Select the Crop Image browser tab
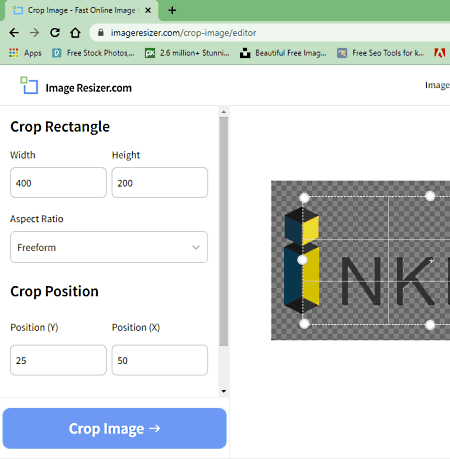This screenshot has height=459, width=450. (82, 10)
